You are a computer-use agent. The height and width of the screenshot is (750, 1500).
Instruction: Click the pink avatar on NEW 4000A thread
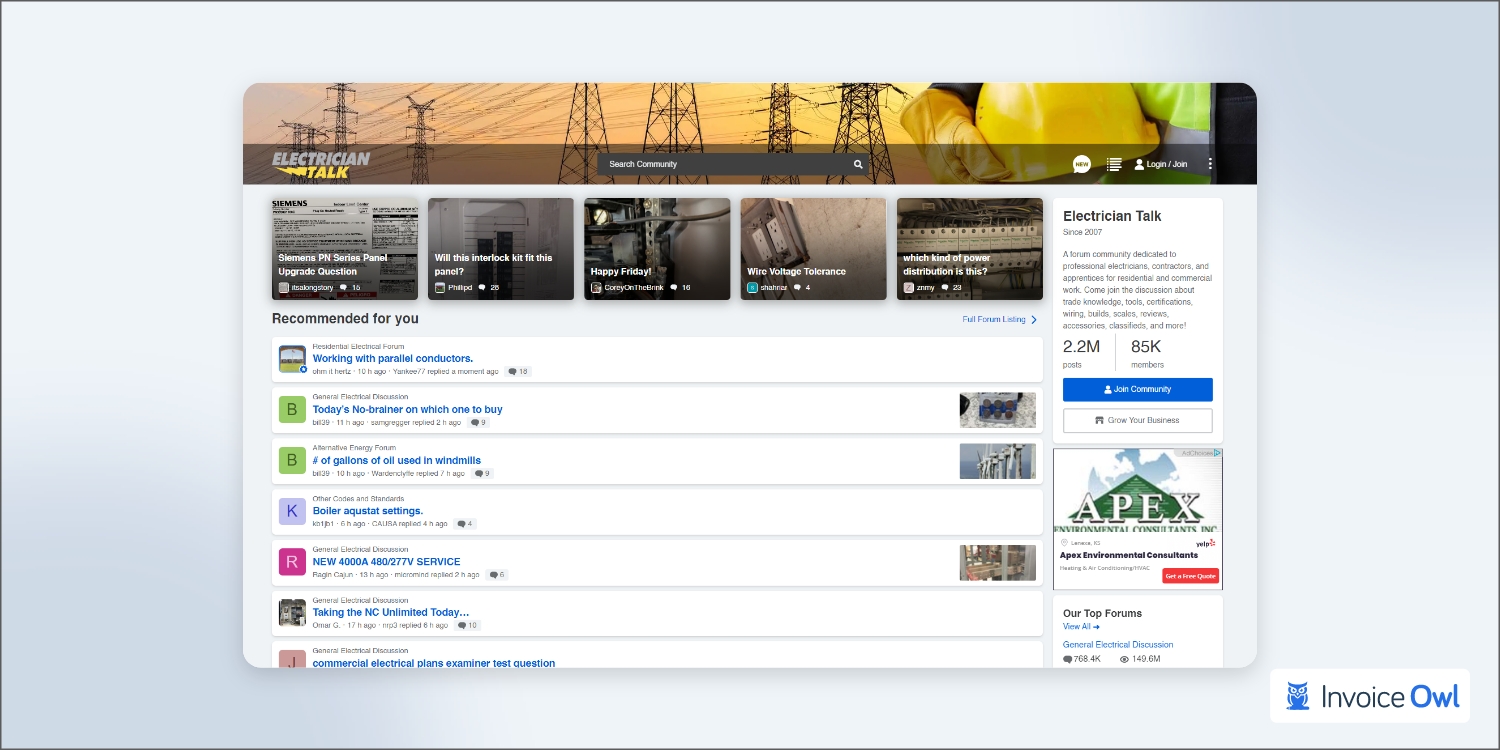click(291, 562)
